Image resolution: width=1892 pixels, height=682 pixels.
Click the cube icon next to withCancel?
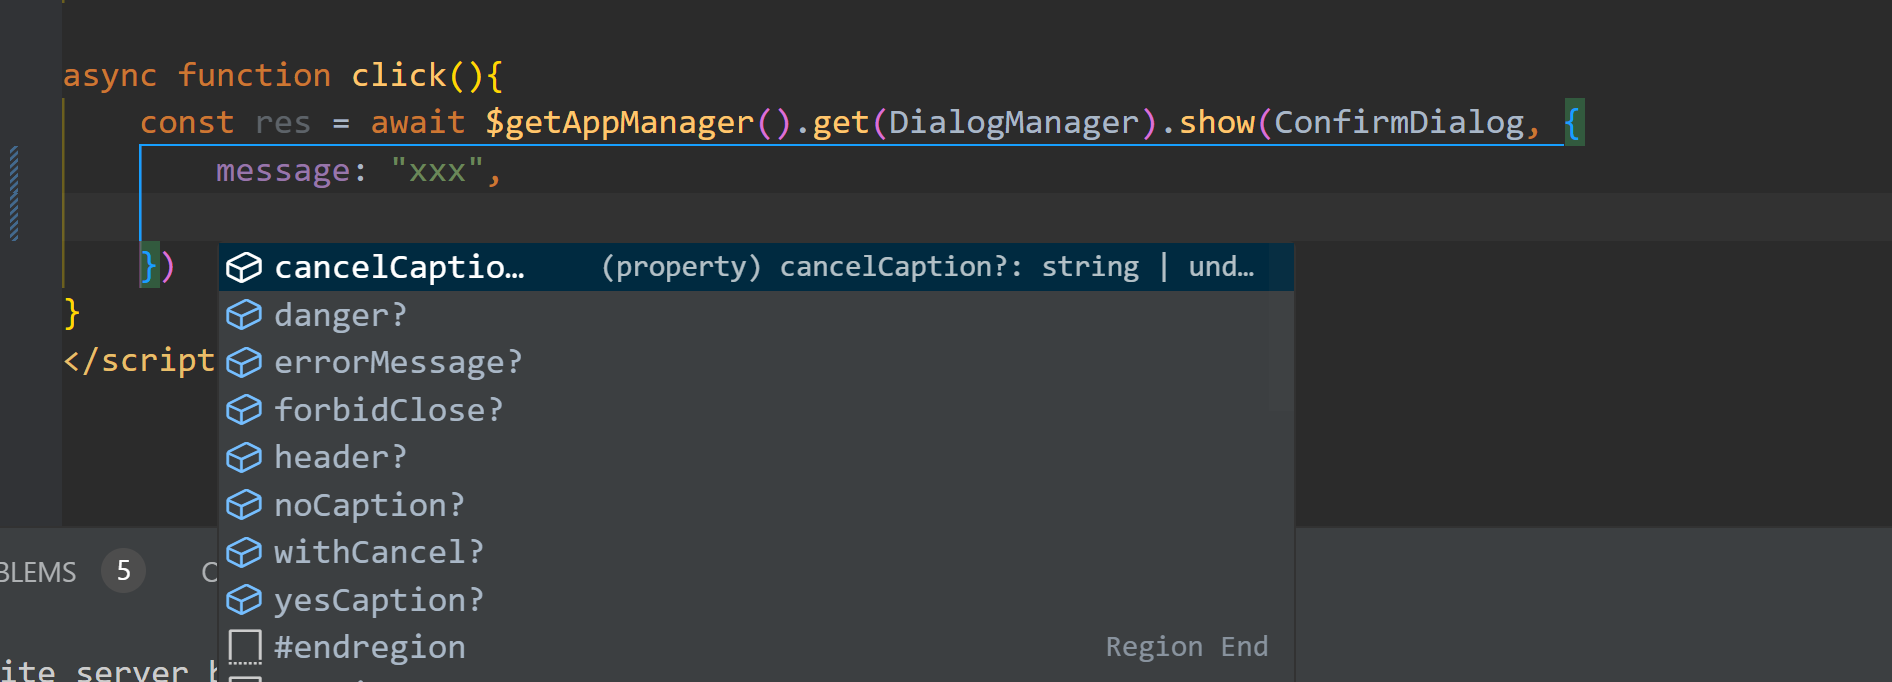[244, 552]
